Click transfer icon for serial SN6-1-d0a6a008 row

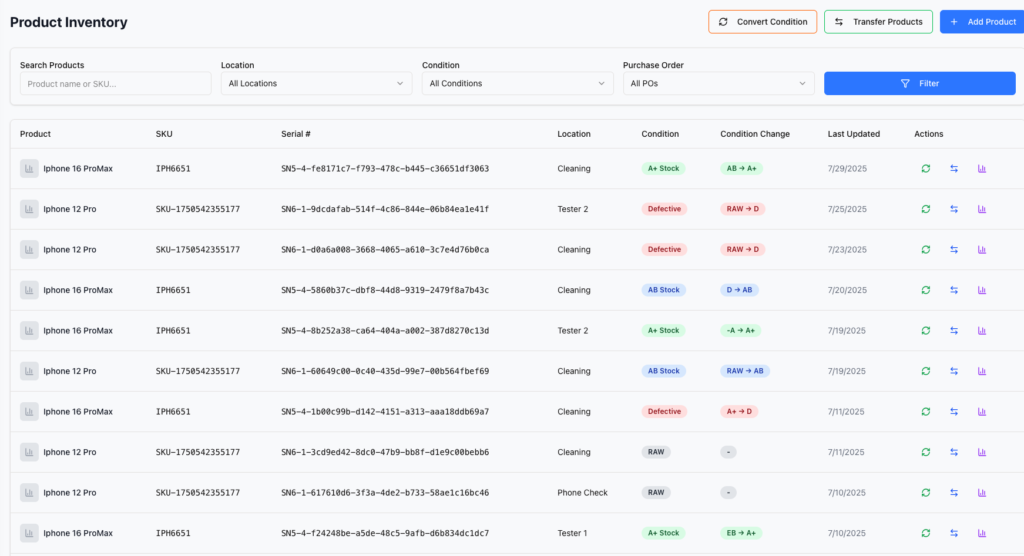[954, 250]
